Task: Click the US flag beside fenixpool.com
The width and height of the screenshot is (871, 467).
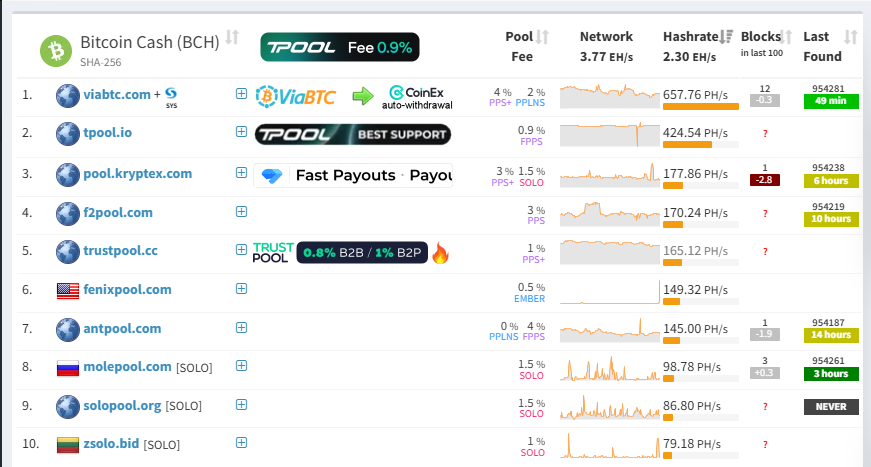Action: tap(68, 290)
